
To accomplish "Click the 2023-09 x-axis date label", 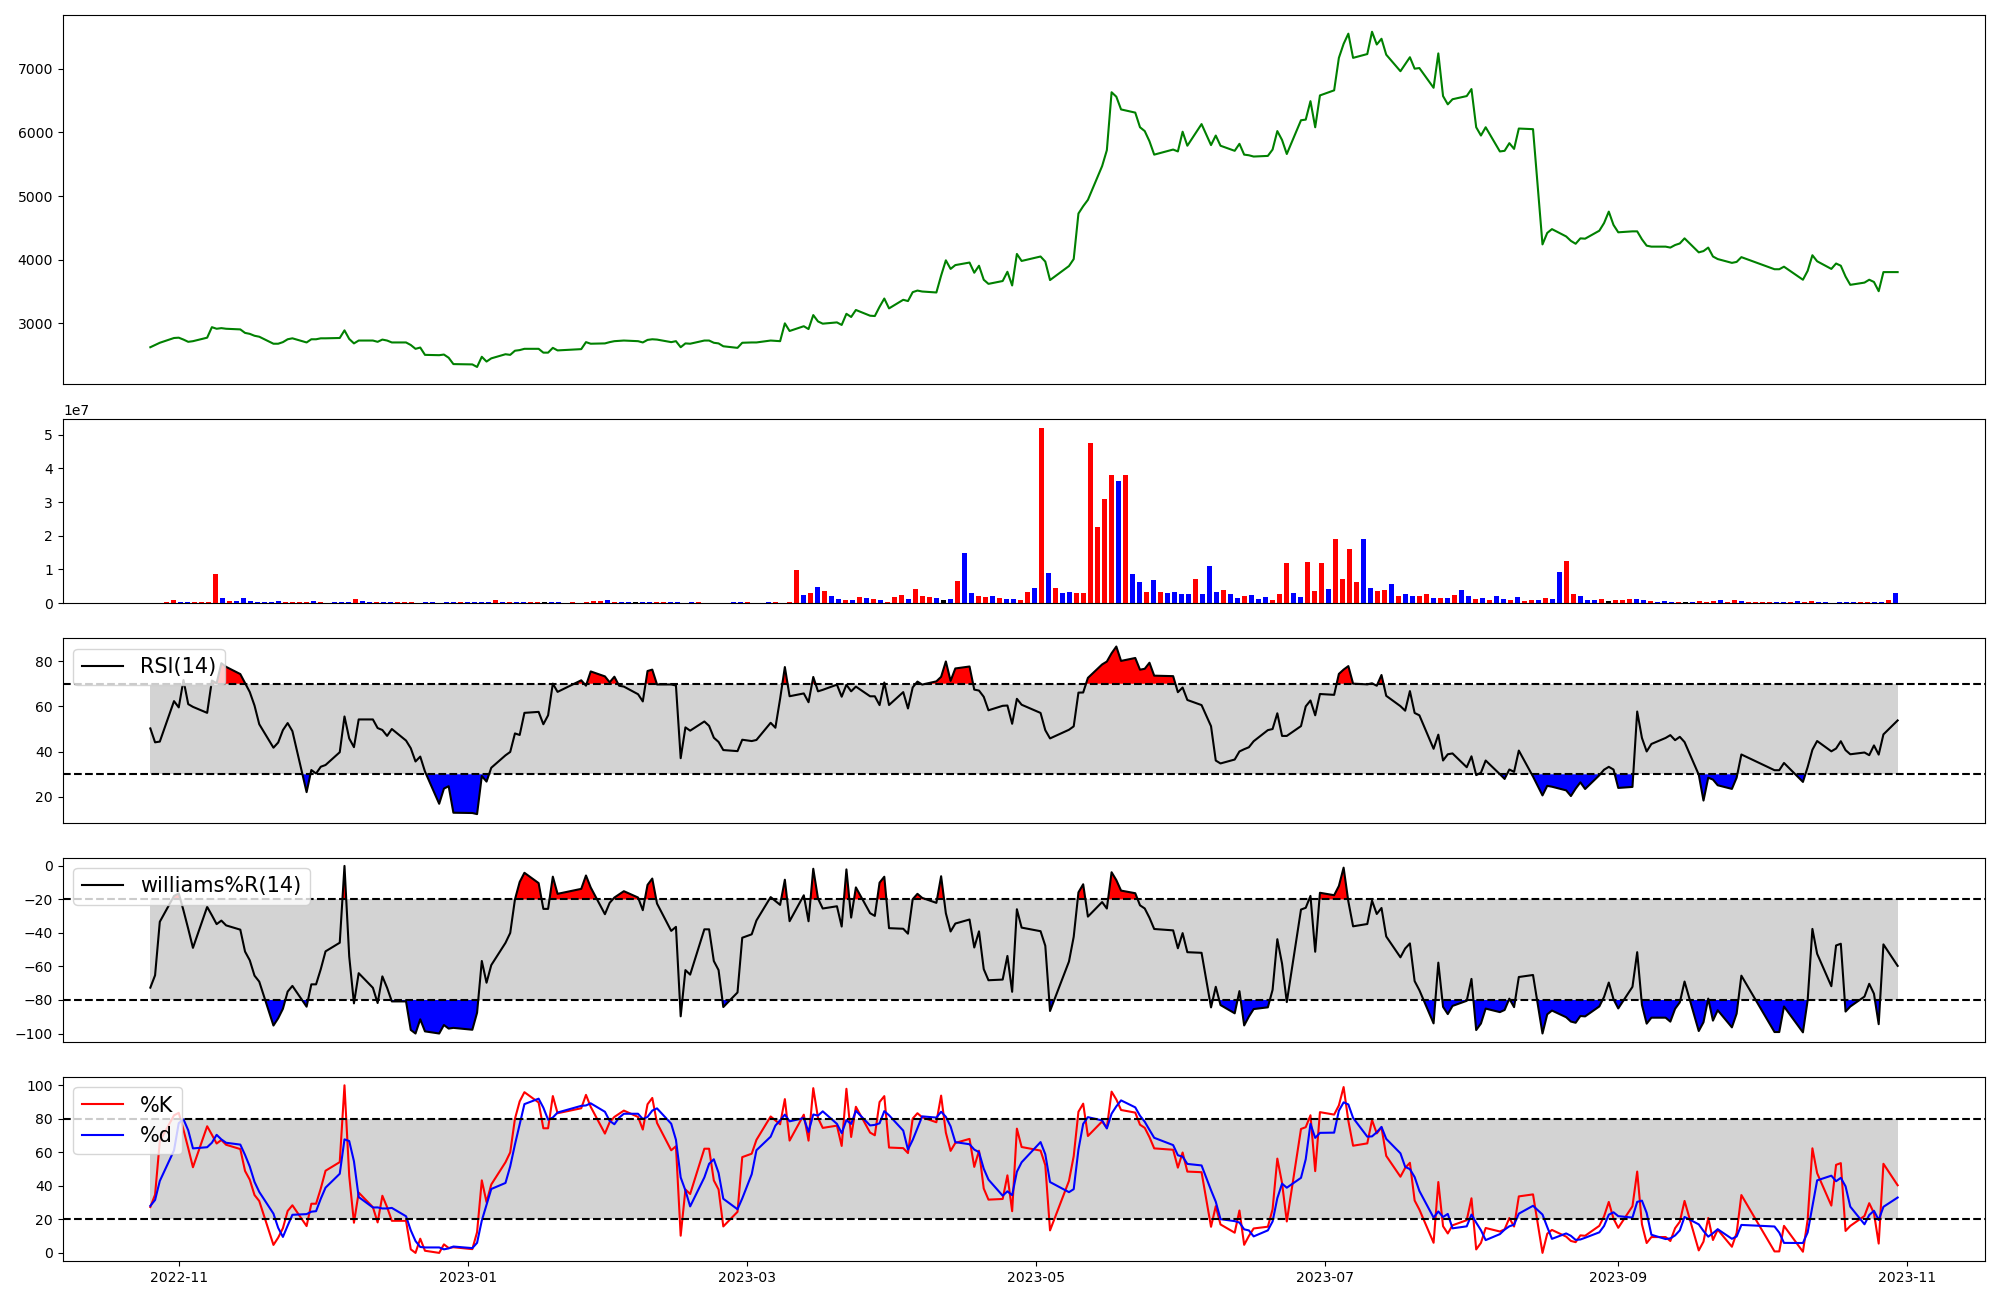I will (1617, 1277).
